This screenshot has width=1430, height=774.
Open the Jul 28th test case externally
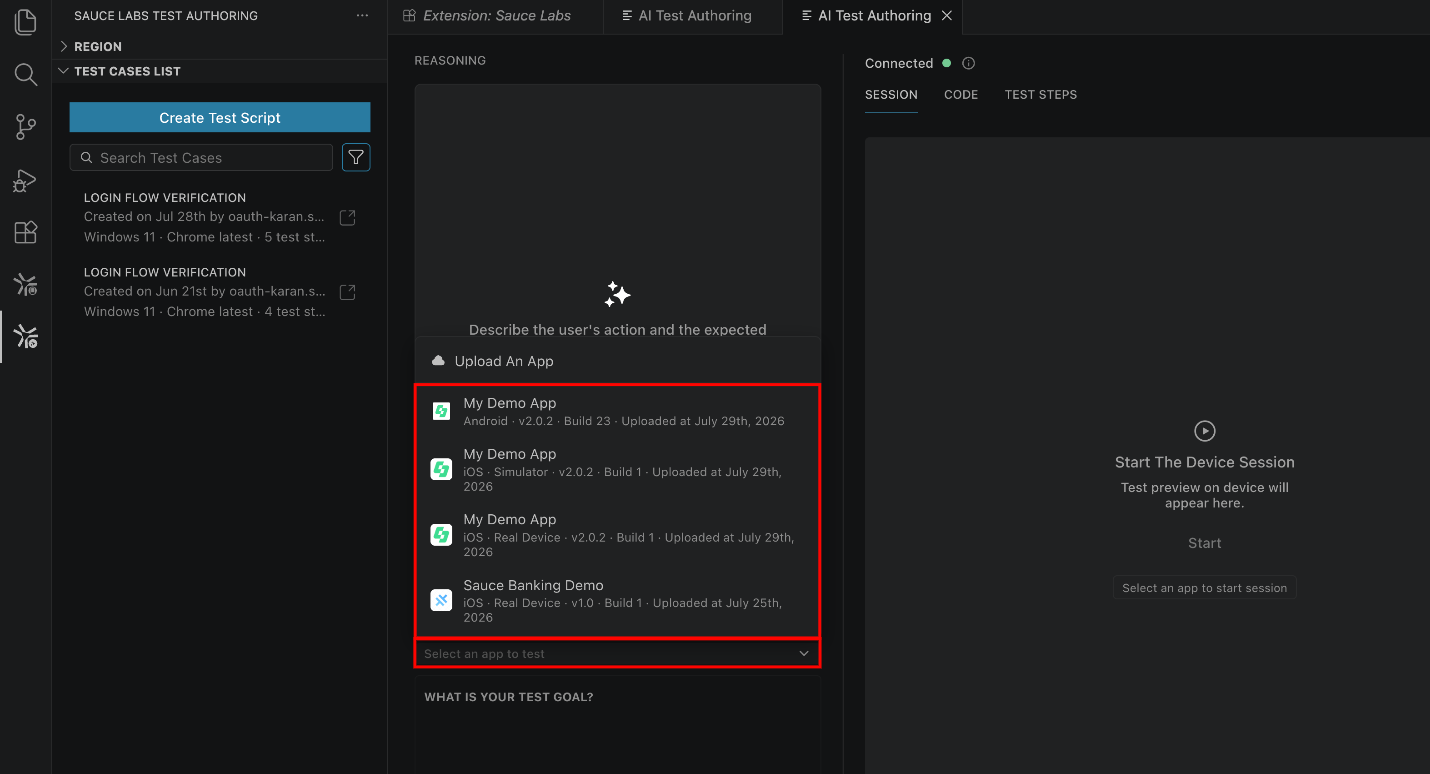tap(348, 217)
